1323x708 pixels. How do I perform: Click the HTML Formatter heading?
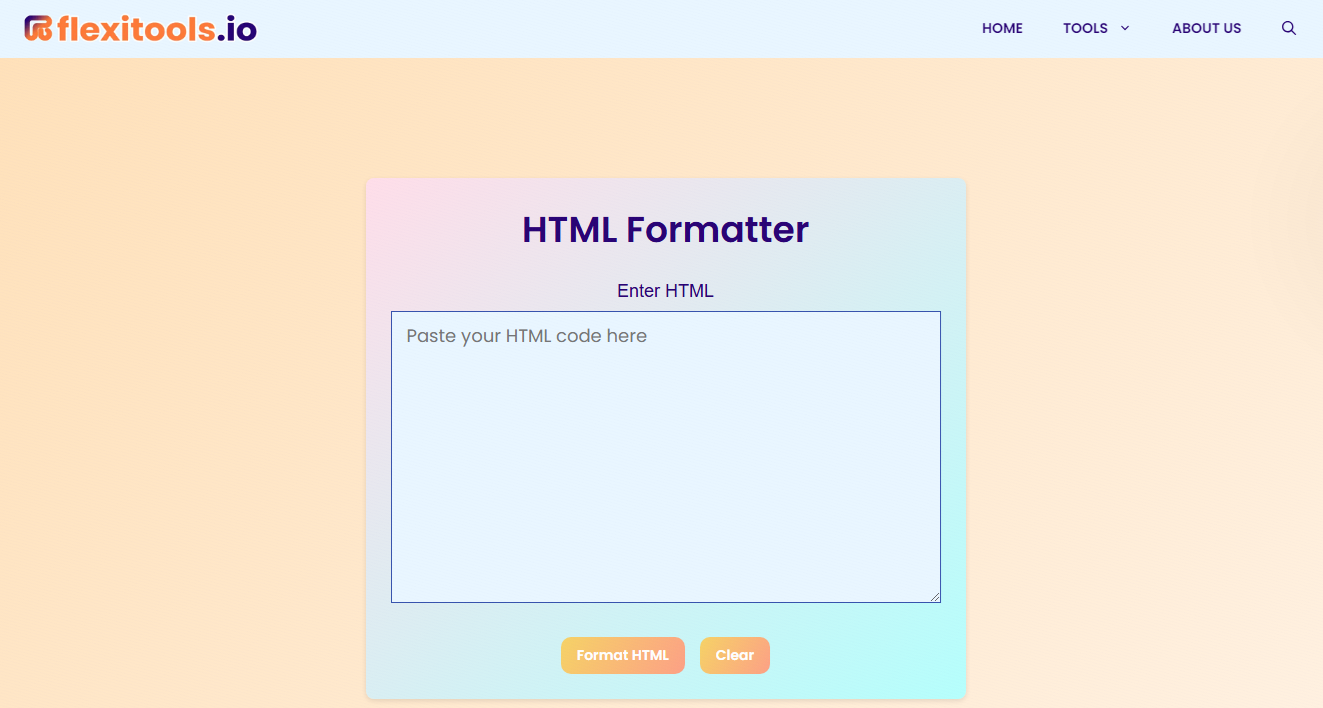click(x=666, y=229)
